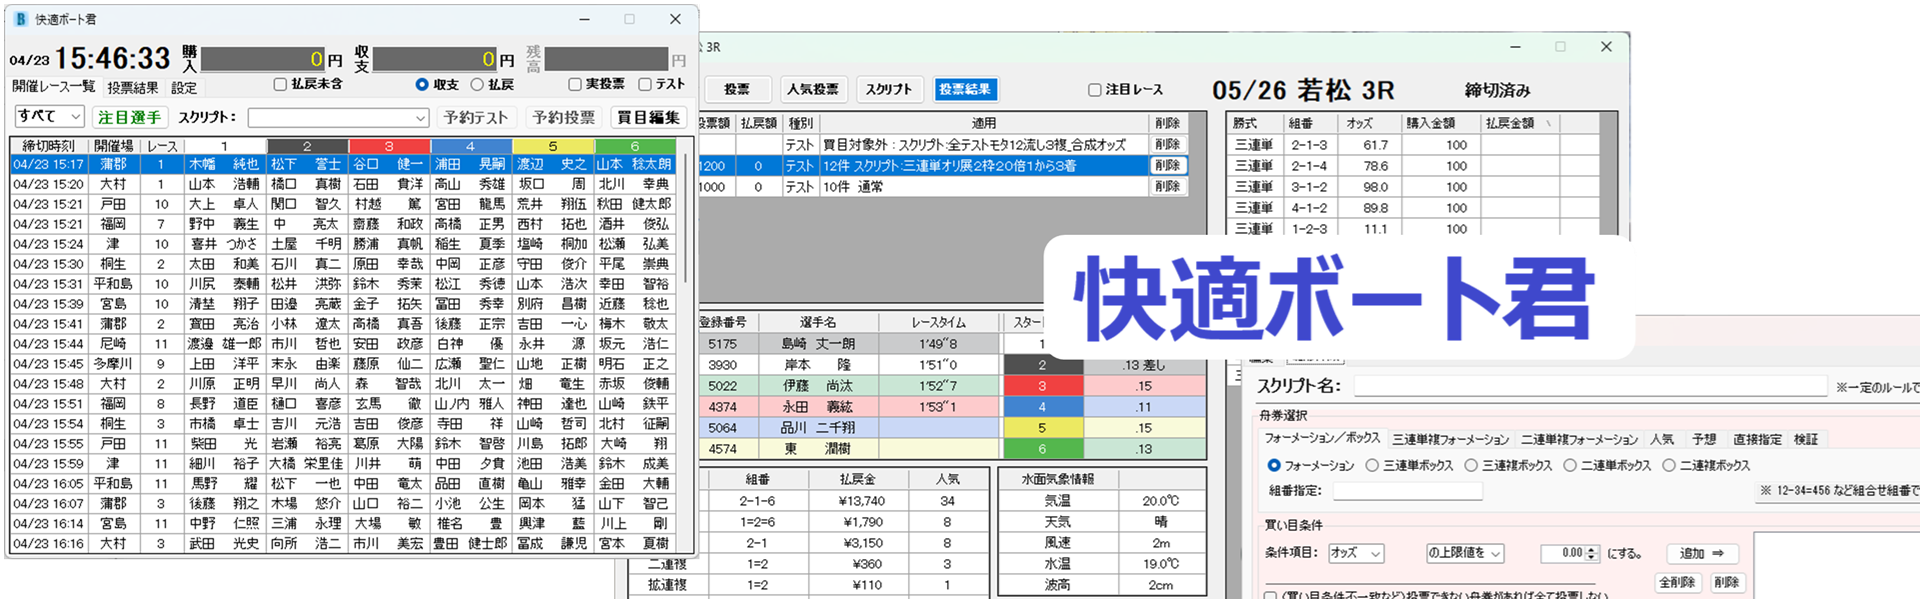Click the 削除 button in highlighted vote row
Viewport: 1920px width, 600px height.
coord(1167,166)
